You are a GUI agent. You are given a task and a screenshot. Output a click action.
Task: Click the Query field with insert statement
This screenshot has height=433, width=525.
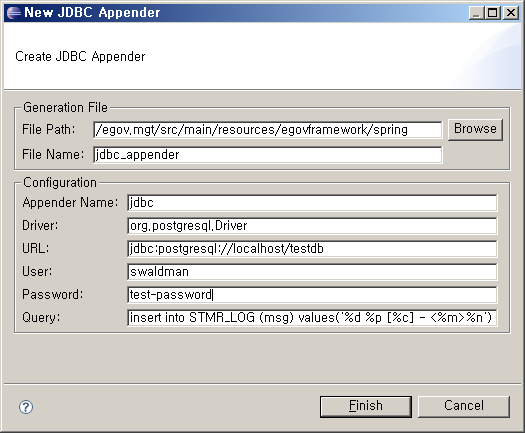tap(312, 317)
